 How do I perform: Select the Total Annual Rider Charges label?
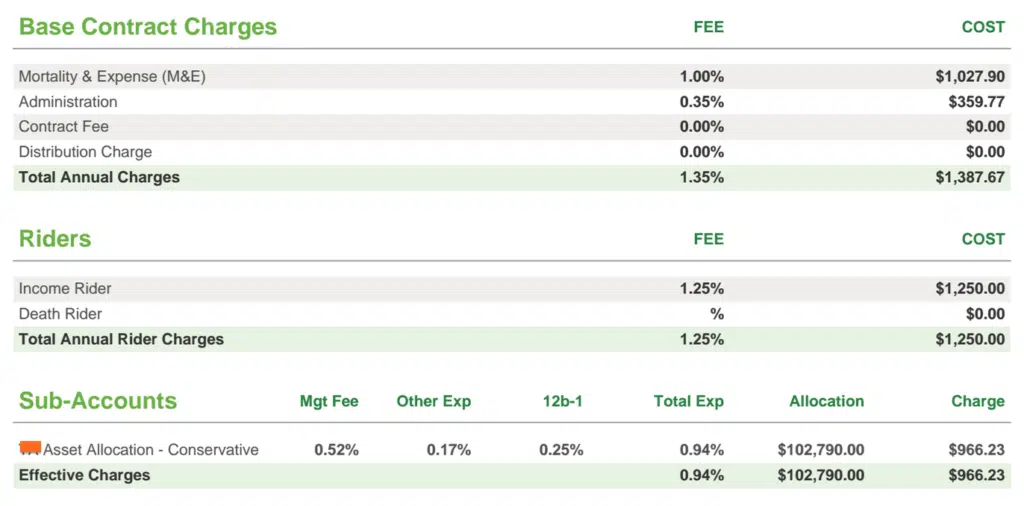click(121, 339)
